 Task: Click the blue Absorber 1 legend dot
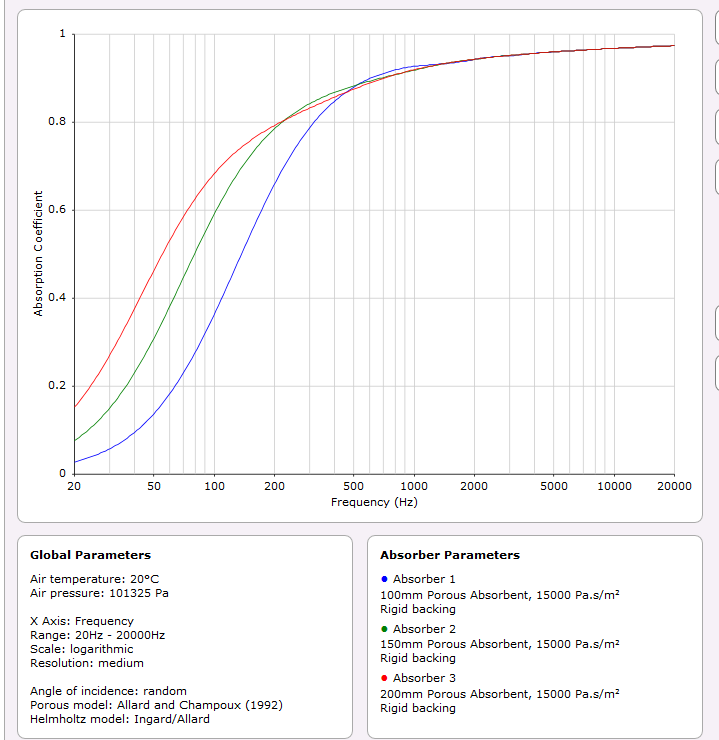coord(384,580)
